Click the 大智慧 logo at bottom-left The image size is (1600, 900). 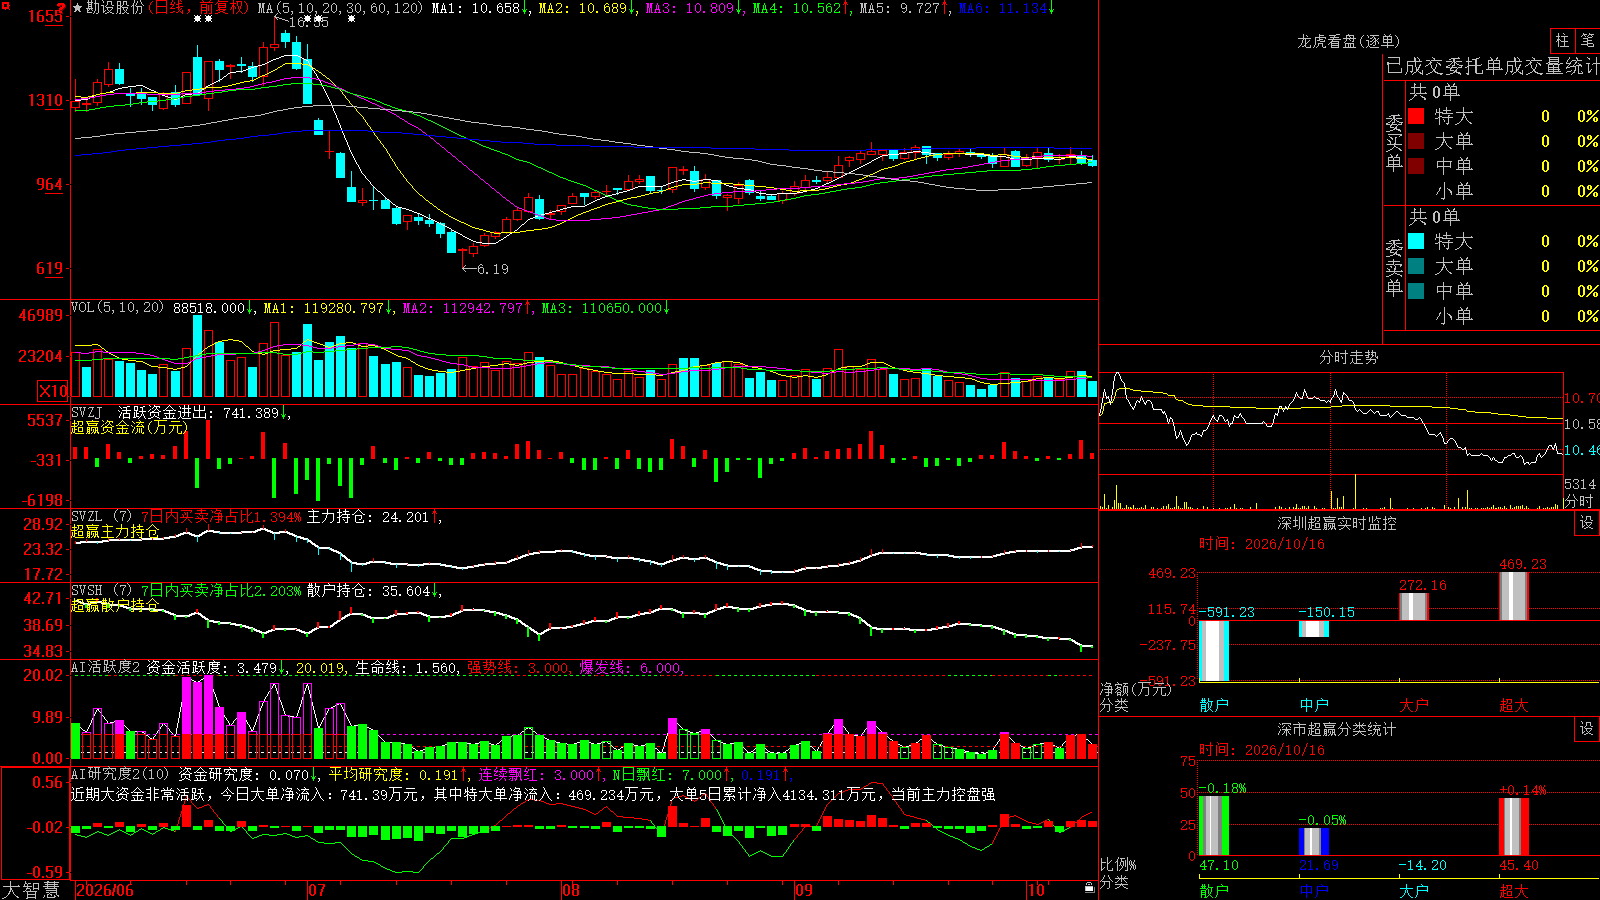(x=31, y=890)
